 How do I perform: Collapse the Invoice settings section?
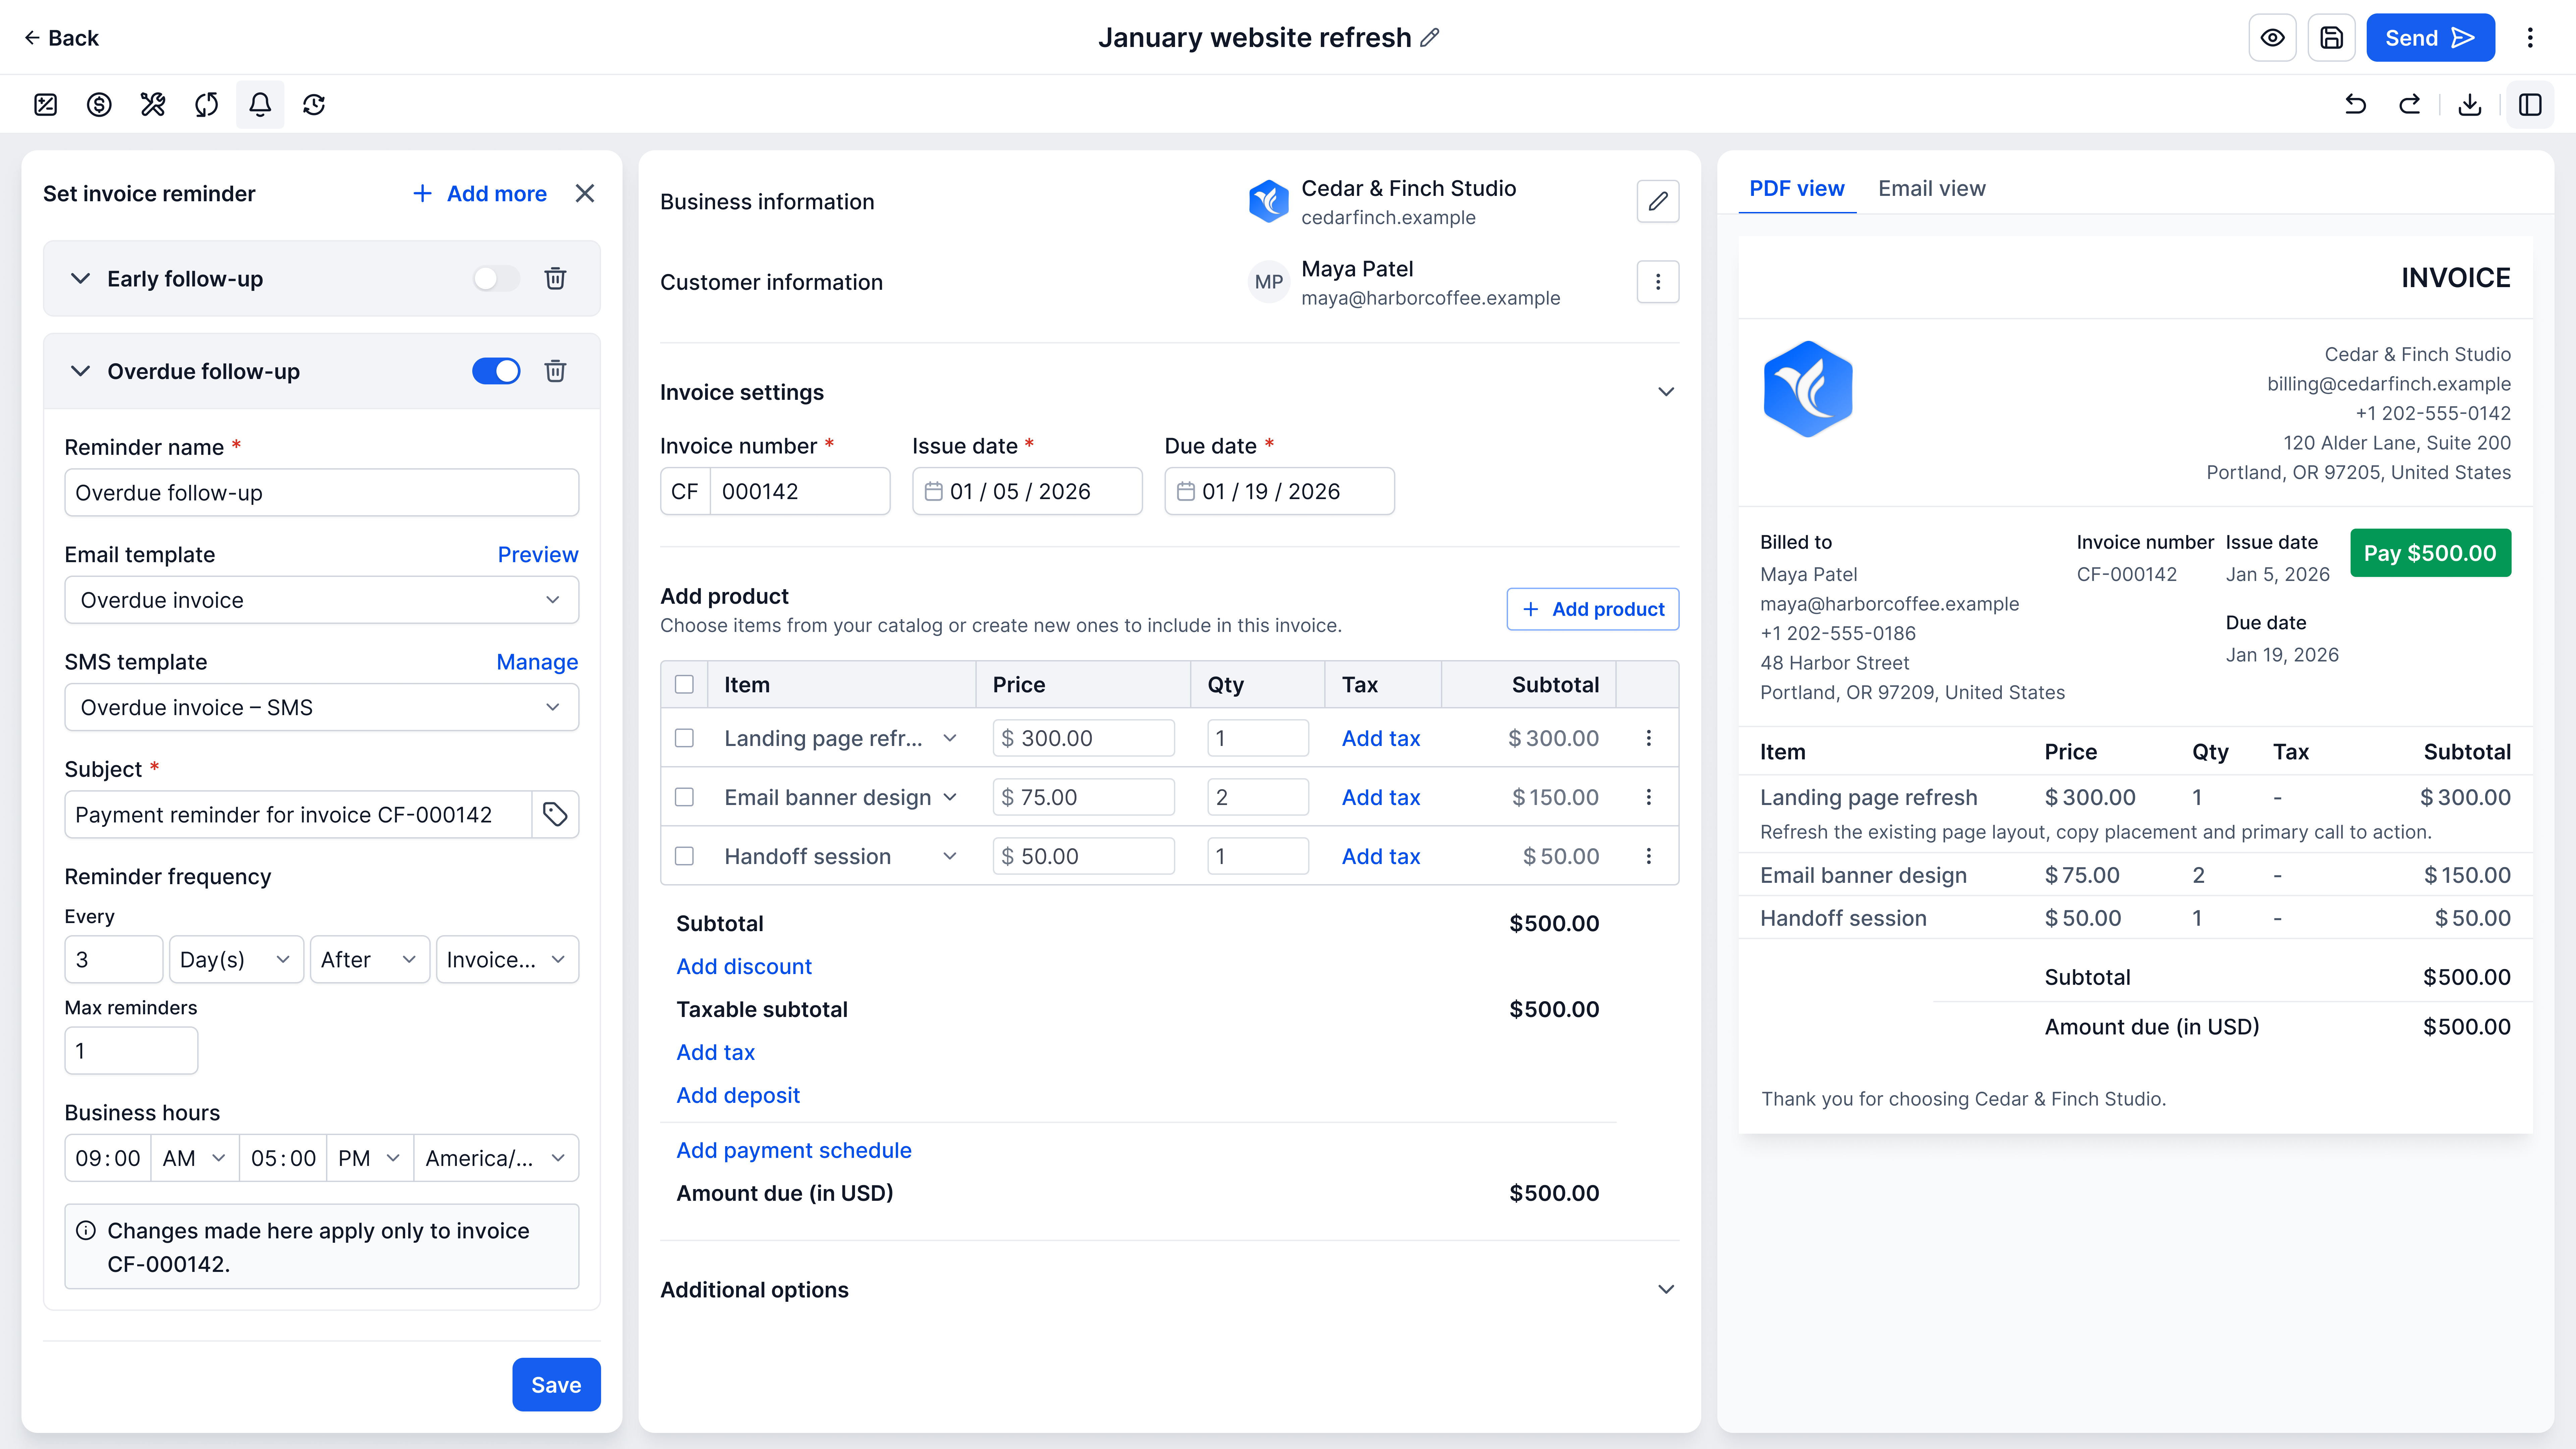[x=1666, y=392]
